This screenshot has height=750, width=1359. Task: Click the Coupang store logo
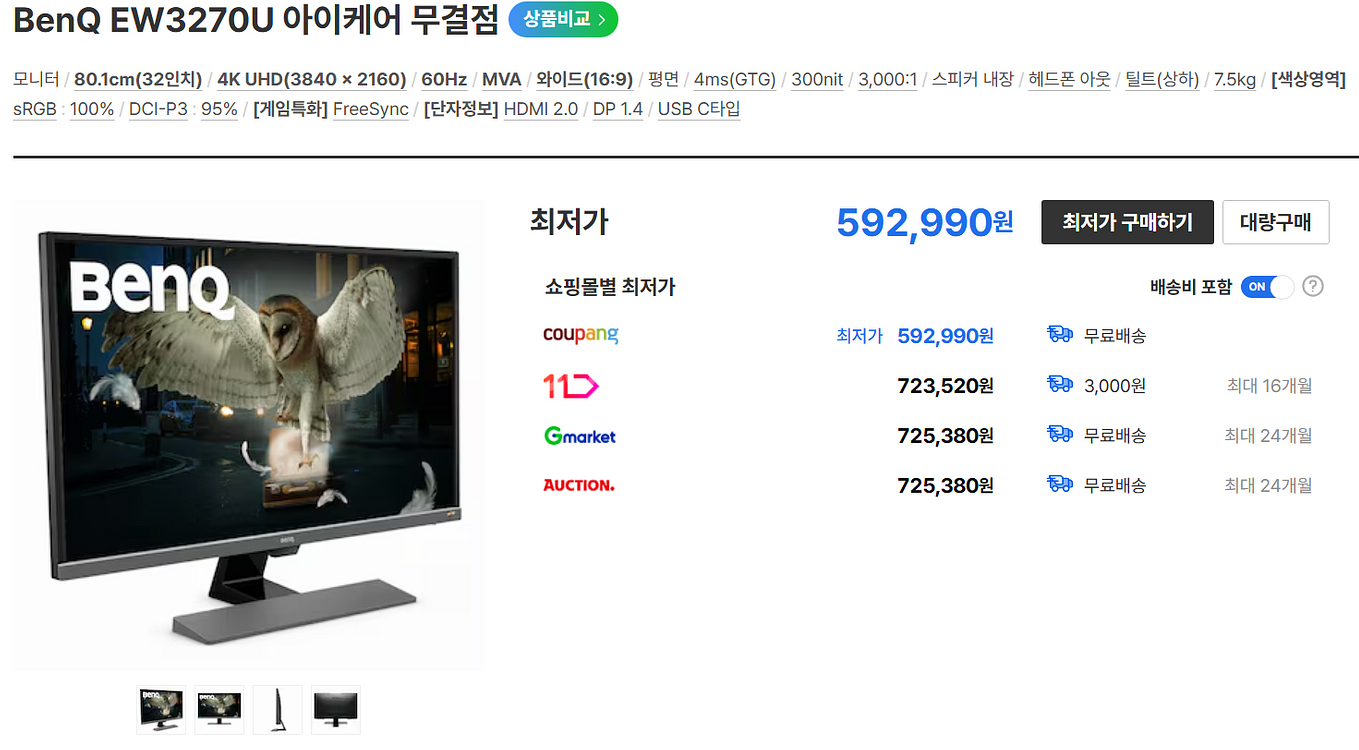(580, 335)
